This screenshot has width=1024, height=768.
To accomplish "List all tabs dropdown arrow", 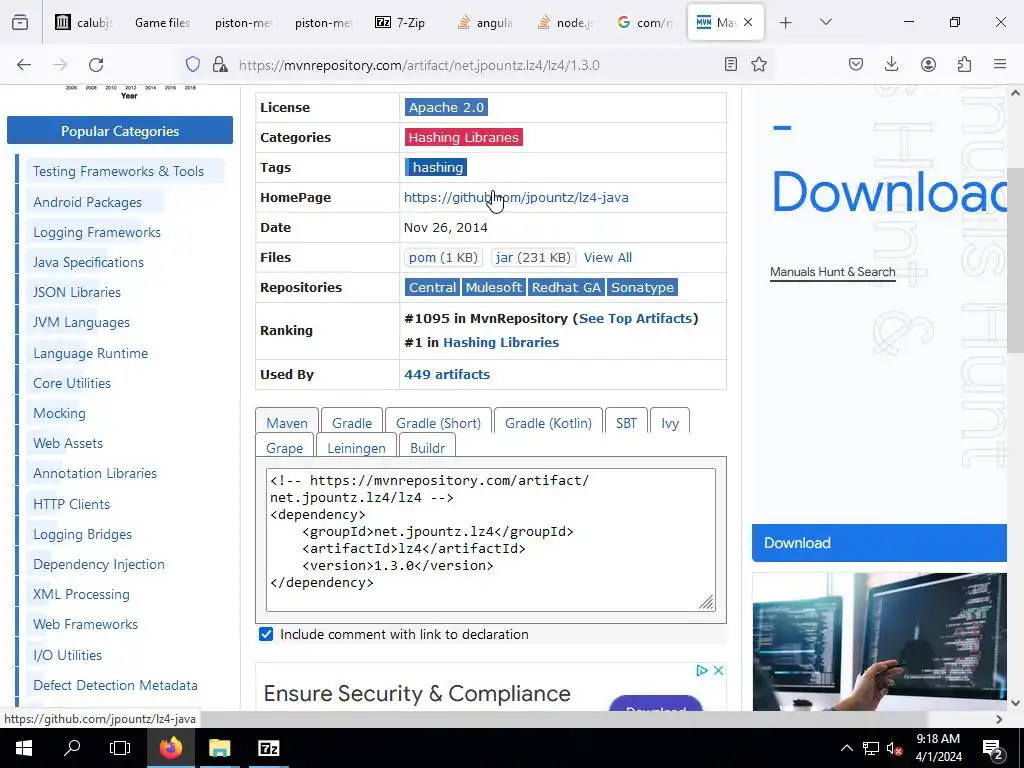I will click(x=825, y=23).
